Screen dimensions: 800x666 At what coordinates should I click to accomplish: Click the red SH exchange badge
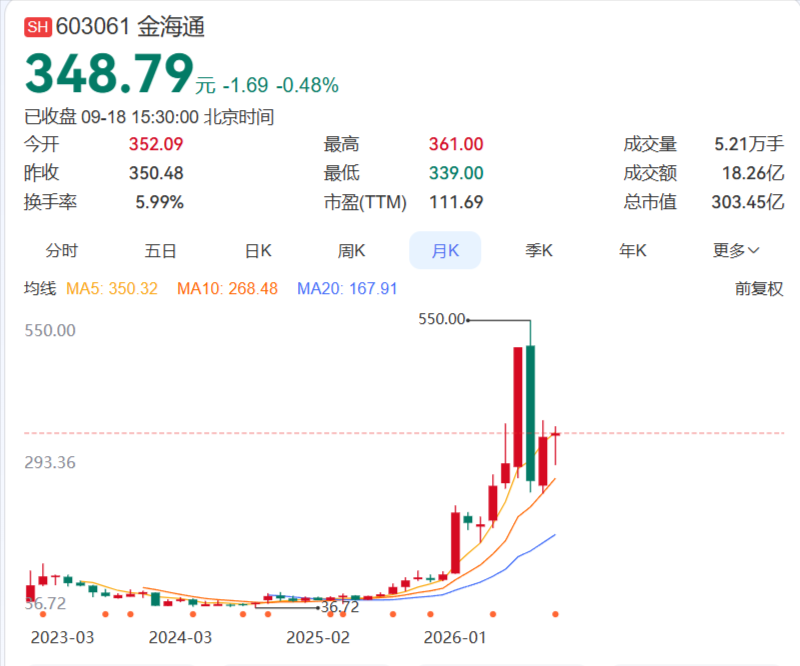pos(38,27)
